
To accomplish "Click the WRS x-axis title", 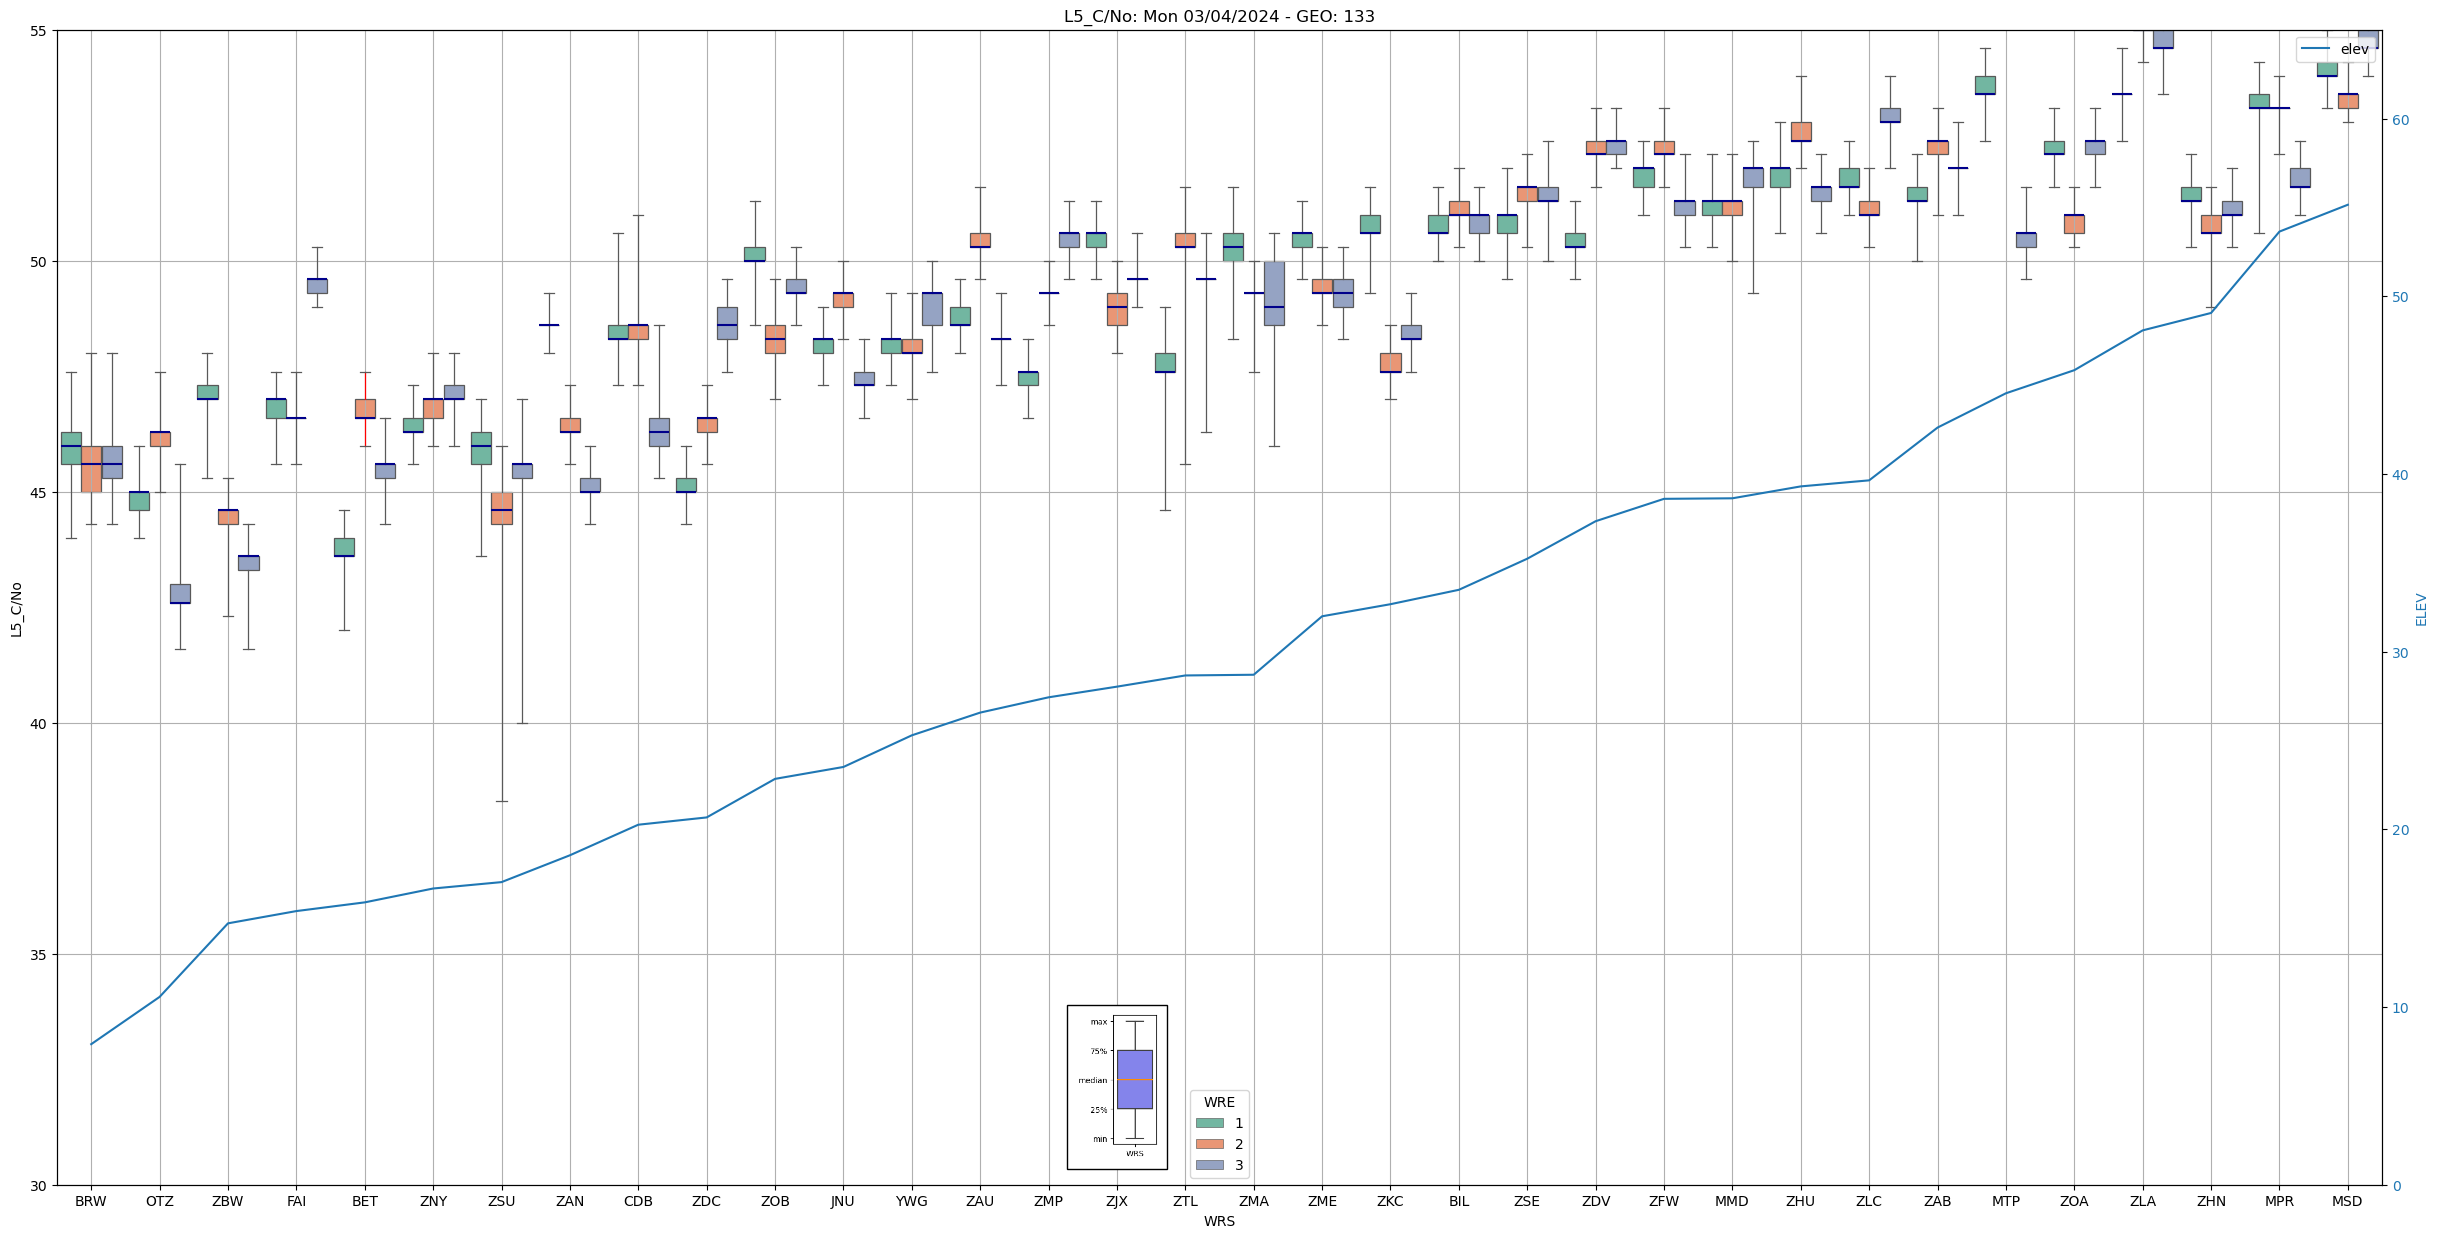I will tap(1219, 1221).
